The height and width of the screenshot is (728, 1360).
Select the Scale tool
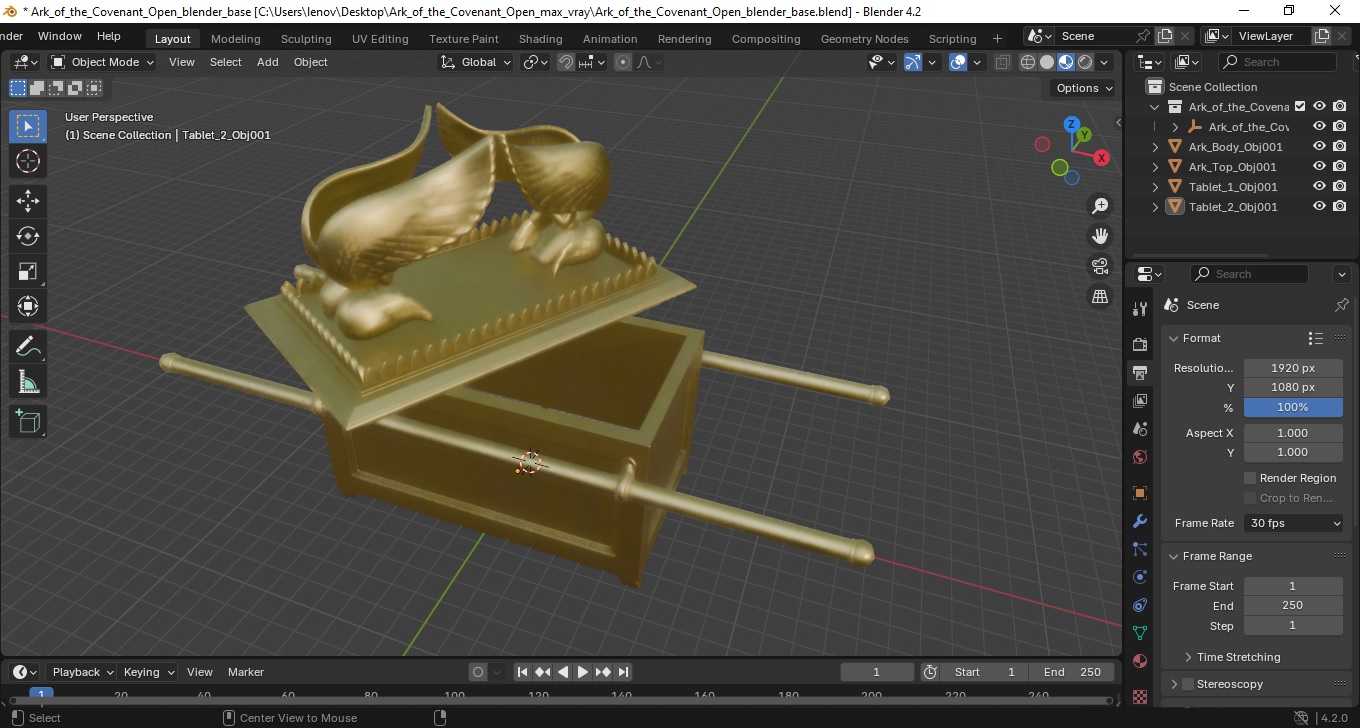[x=28, y=271]
